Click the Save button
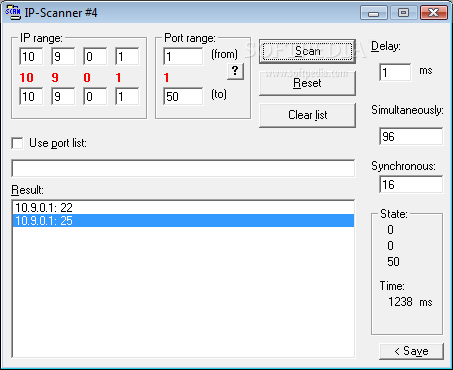Image resolution: width=453 pixels, height=370 pixels. coord(411,351)
